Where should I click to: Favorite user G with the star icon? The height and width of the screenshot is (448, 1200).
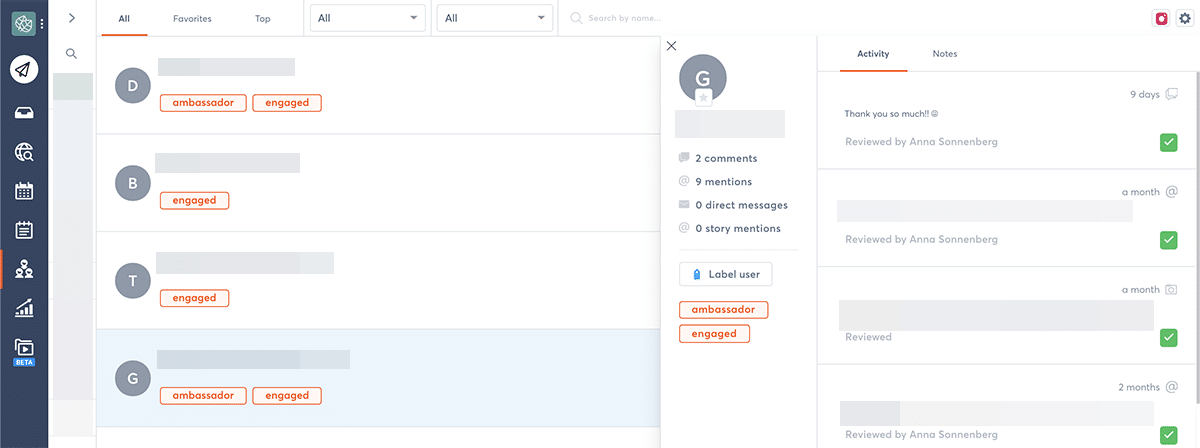click(704, 97)
